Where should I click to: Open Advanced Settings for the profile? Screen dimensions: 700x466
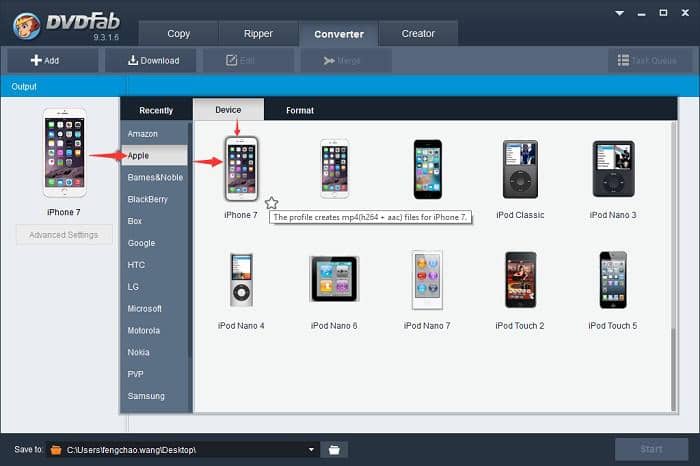tap(64, 235)
